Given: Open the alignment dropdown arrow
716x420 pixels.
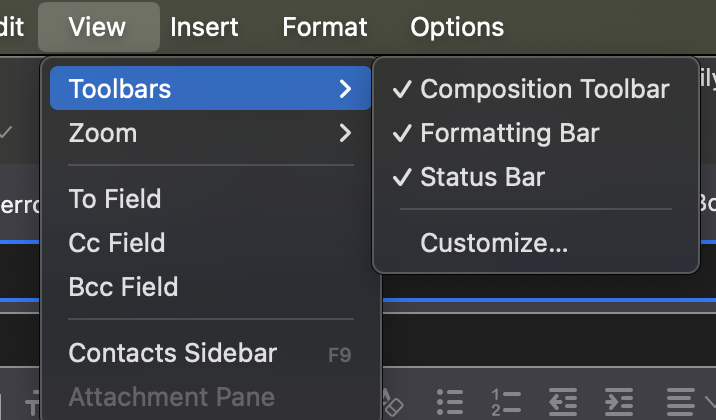Looking at the screenshot, I should pos(709,402).
